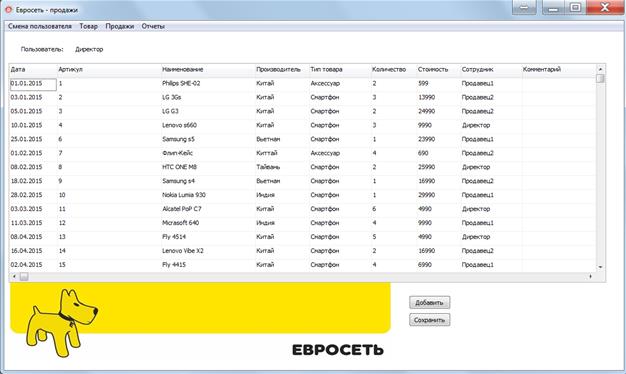
Task: Select the Samsung s5 cell
Action: coord(208,139)
